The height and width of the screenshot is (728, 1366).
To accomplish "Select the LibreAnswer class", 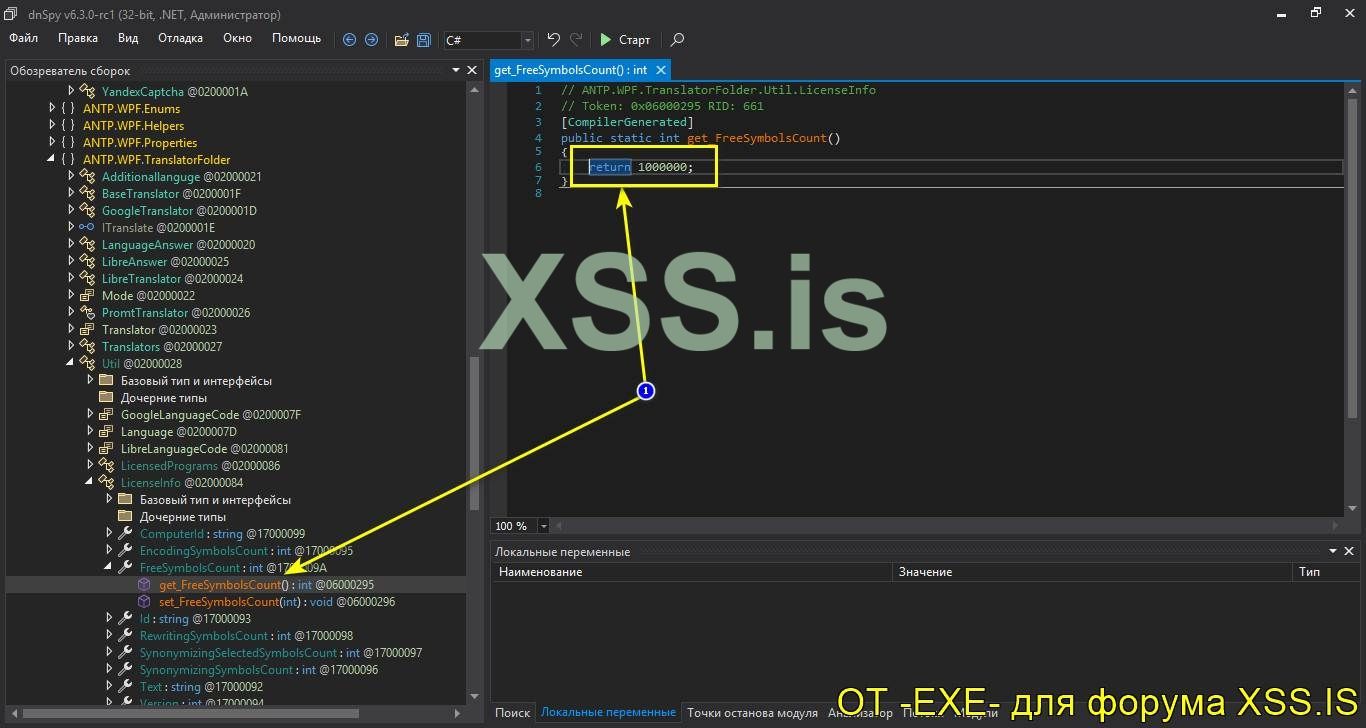I will [x=165, y=262].
